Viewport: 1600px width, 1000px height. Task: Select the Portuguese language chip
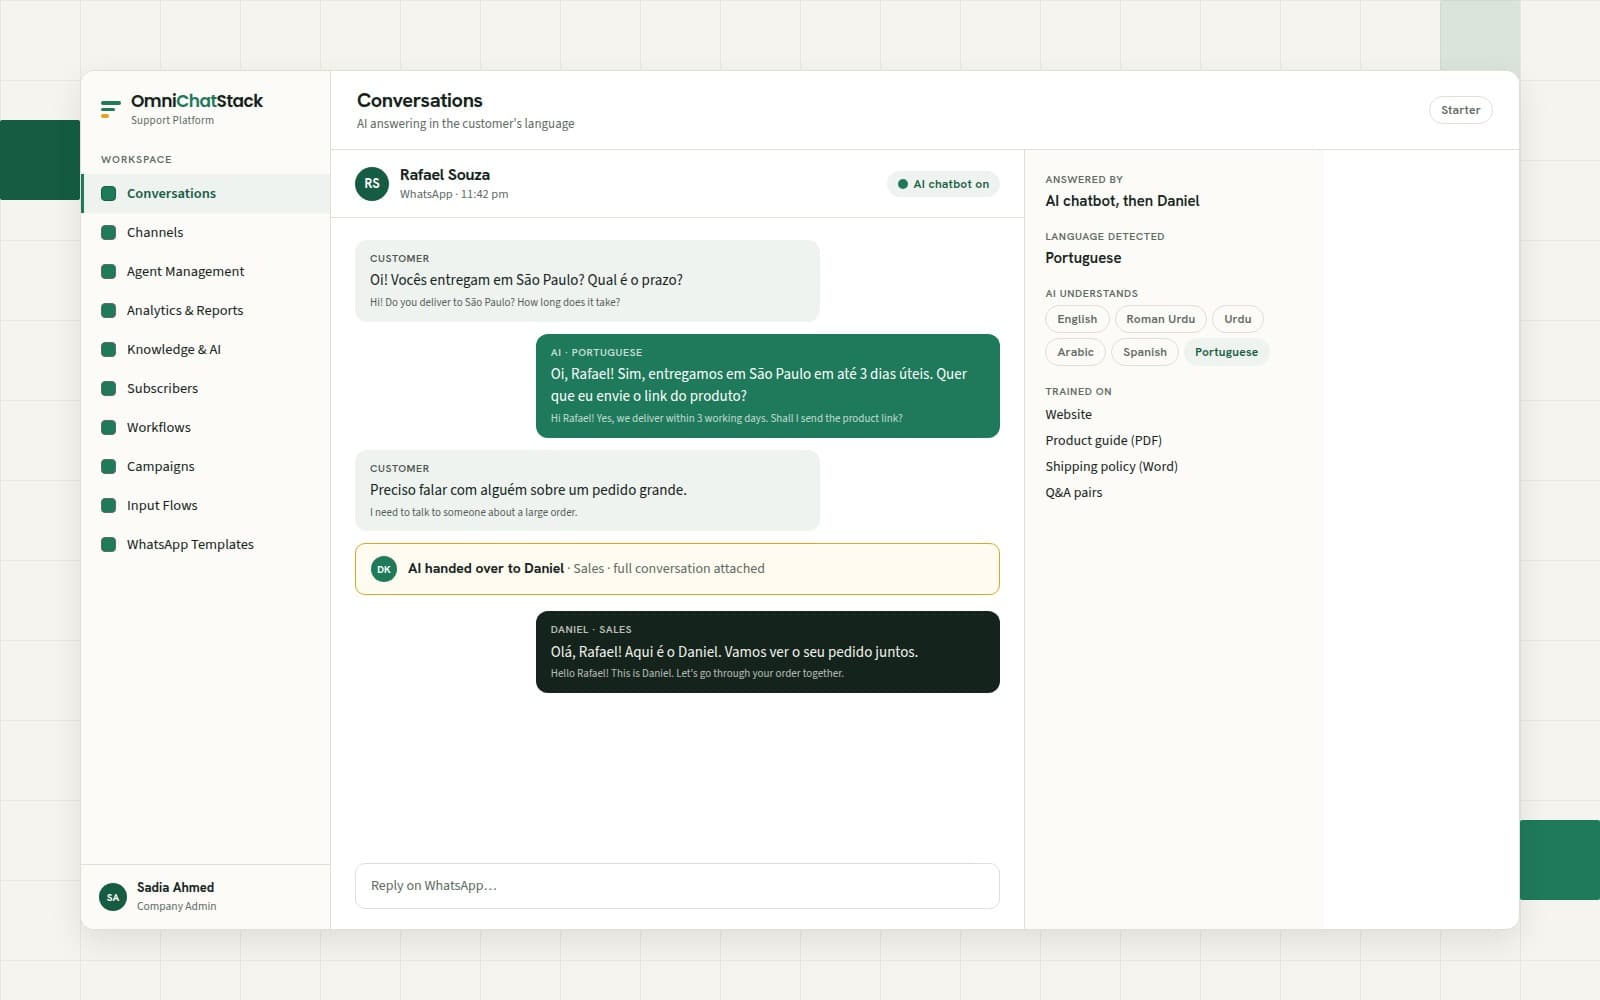tap(1226, 352)
